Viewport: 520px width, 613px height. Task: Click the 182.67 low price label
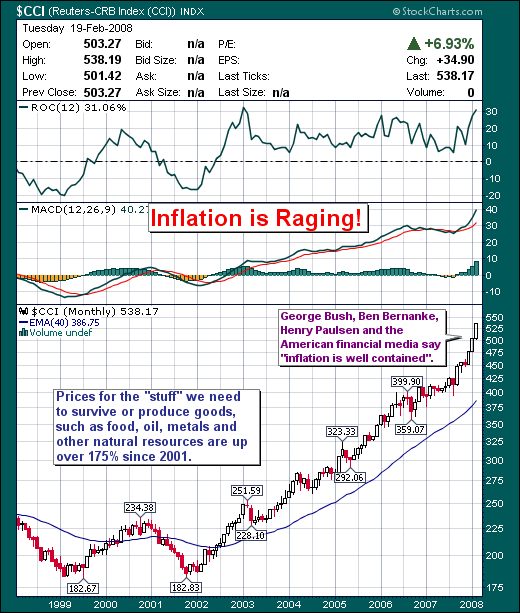(82, 588)
